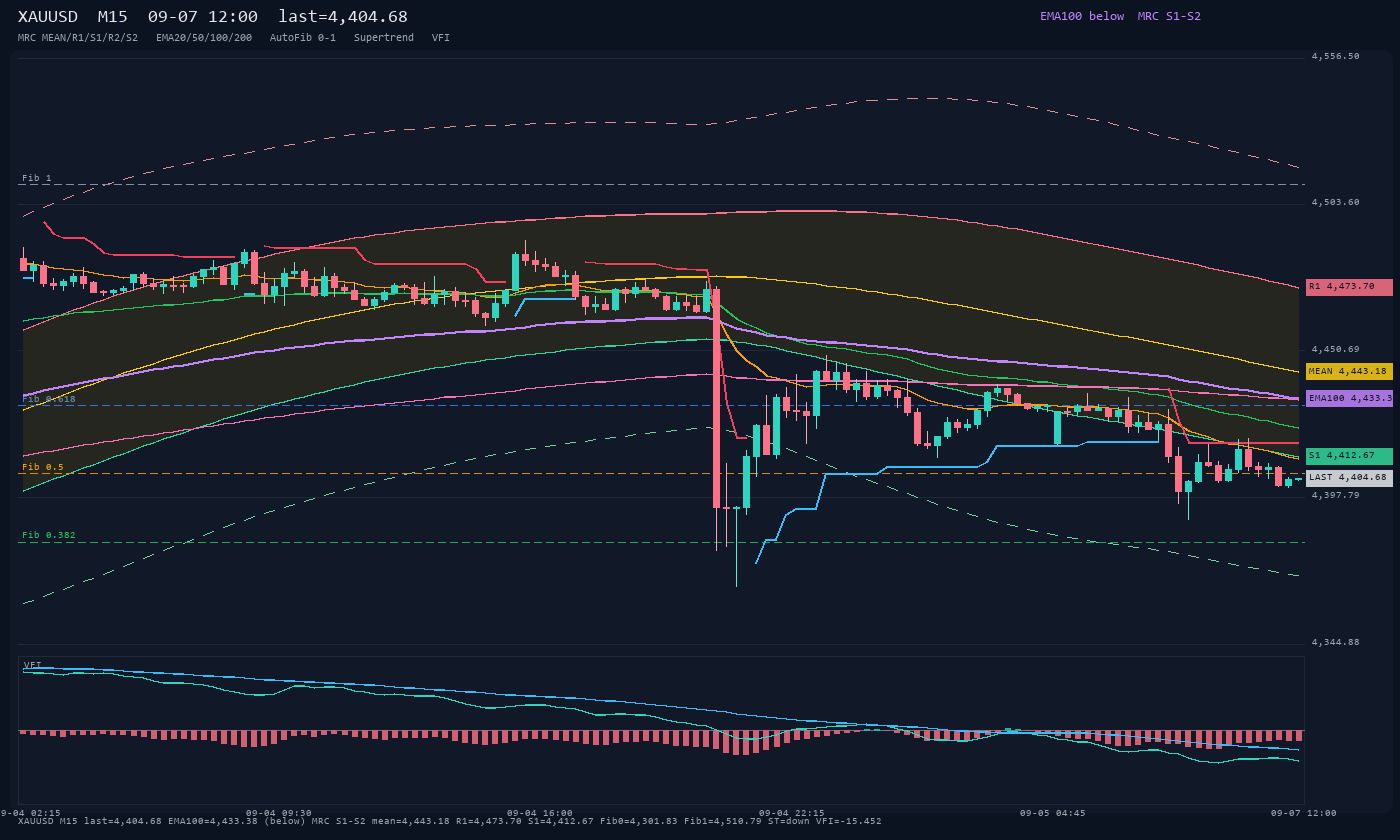Click the AutoFib 0-1 legend entry

click(303, 38)
